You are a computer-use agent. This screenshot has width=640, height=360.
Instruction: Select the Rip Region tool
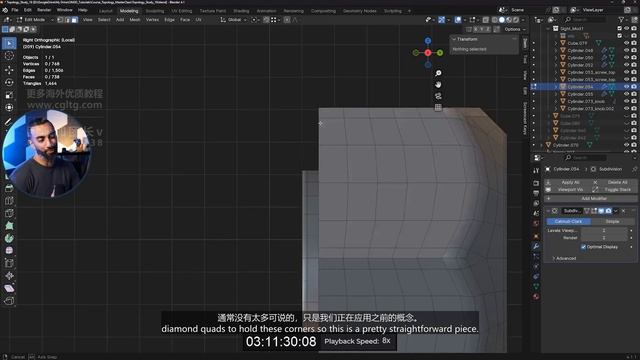9,301
